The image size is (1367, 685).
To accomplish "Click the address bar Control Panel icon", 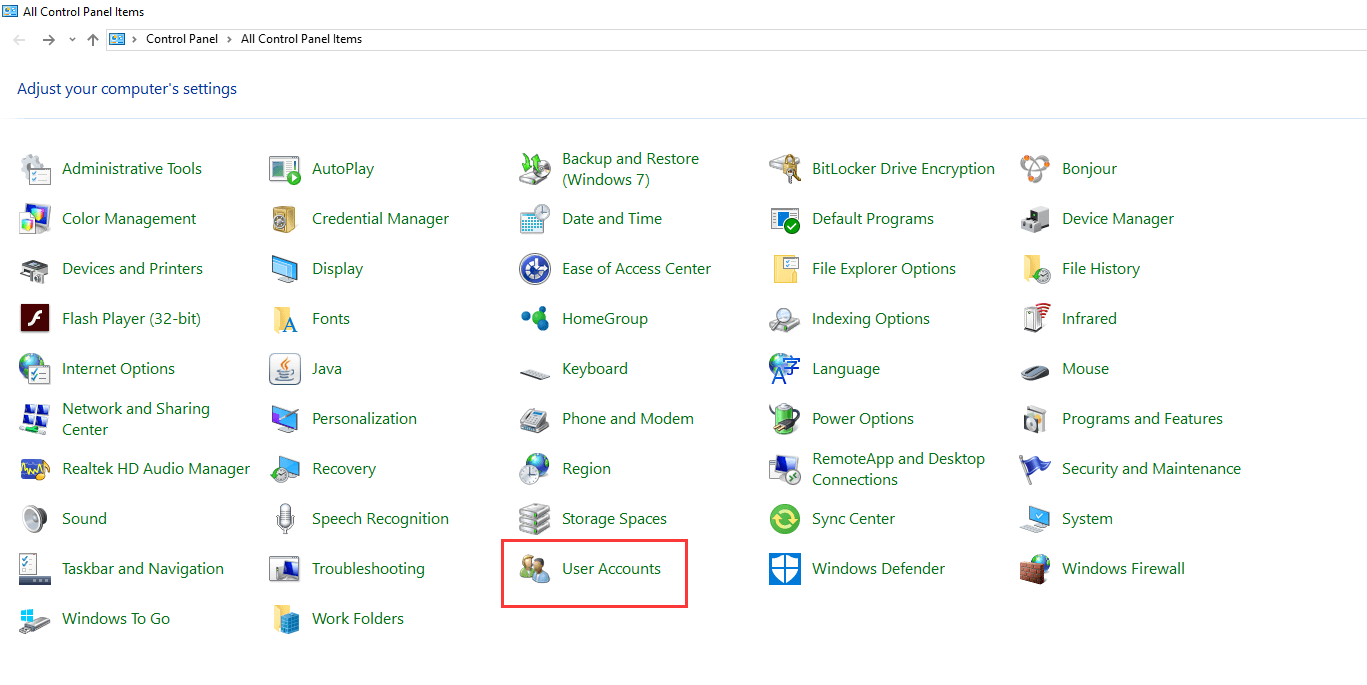I will (117, 40).
